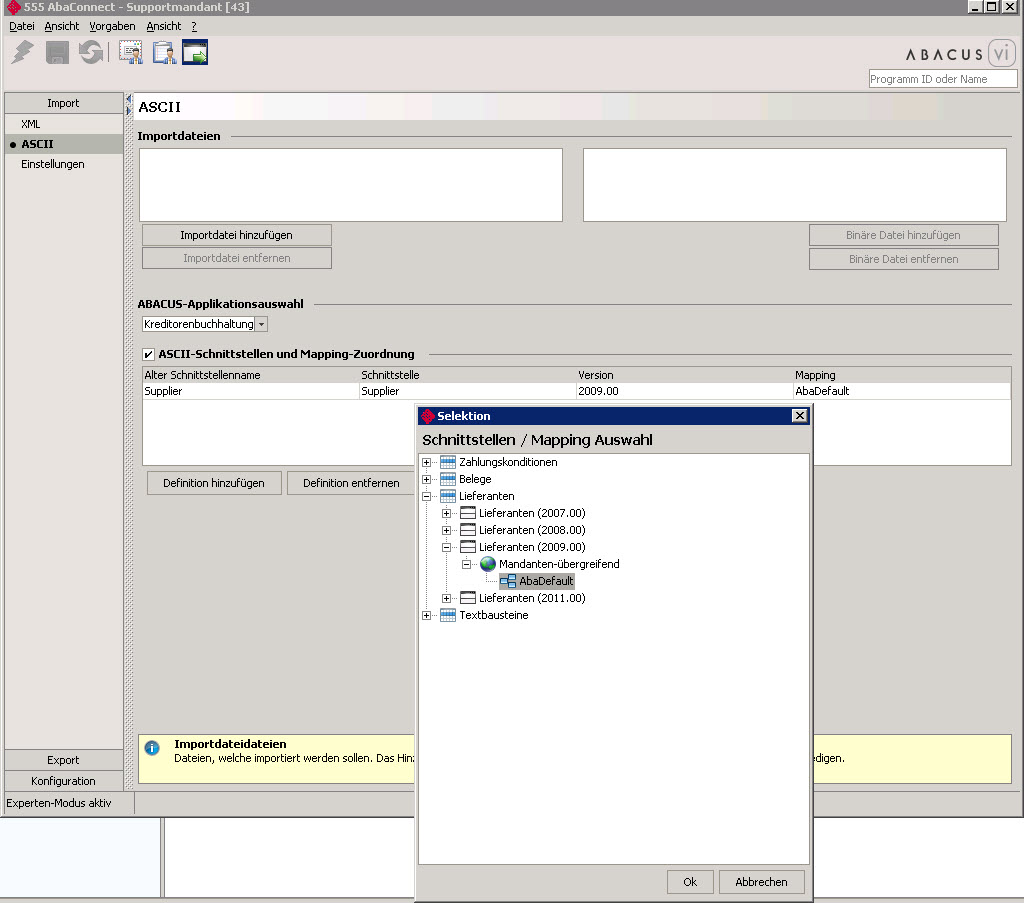Click the left Importdateien list box
1024x903 pixels.
[x=351, y=185]
